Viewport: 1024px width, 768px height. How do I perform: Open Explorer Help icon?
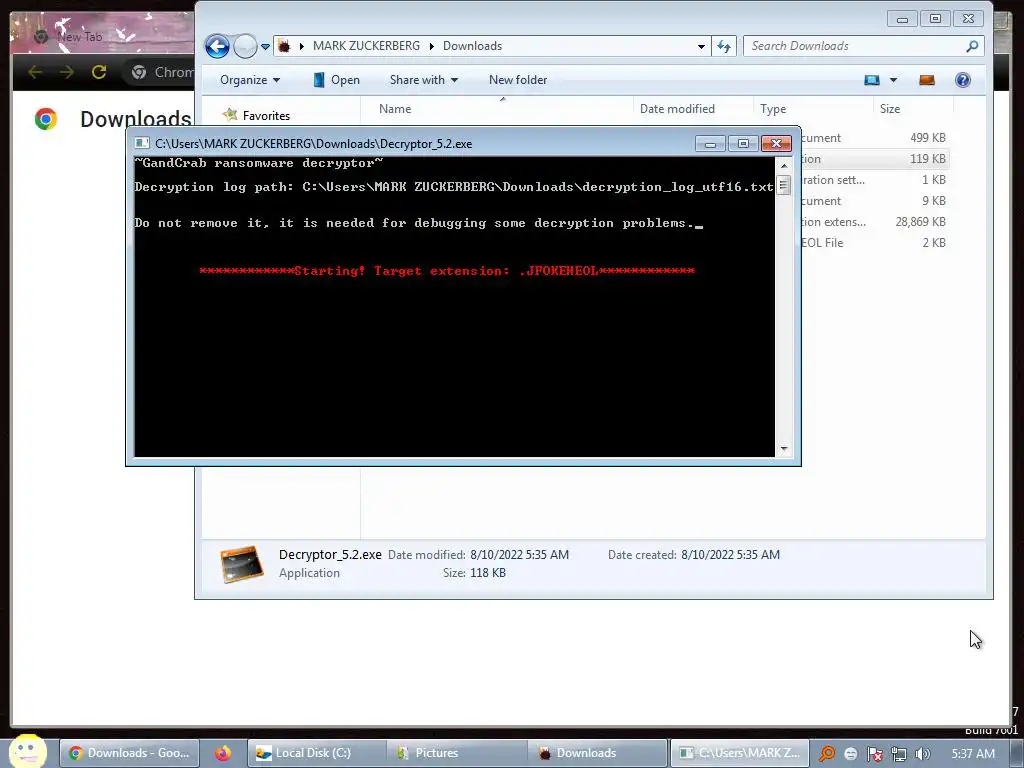[963, 80]
